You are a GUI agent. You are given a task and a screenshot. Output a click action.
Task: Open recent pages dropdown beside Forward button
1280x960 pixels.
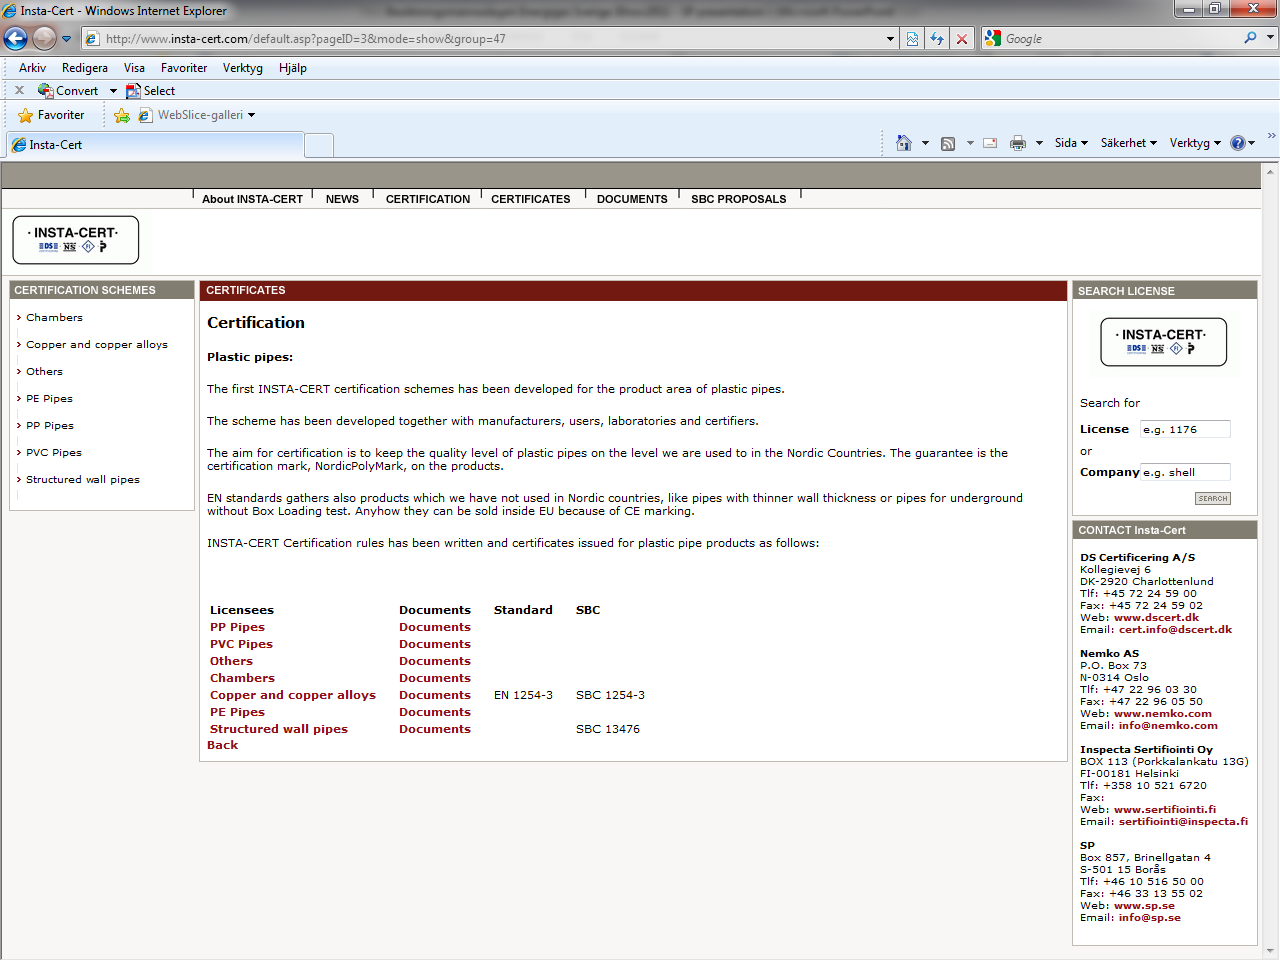[x=67, y=39]
